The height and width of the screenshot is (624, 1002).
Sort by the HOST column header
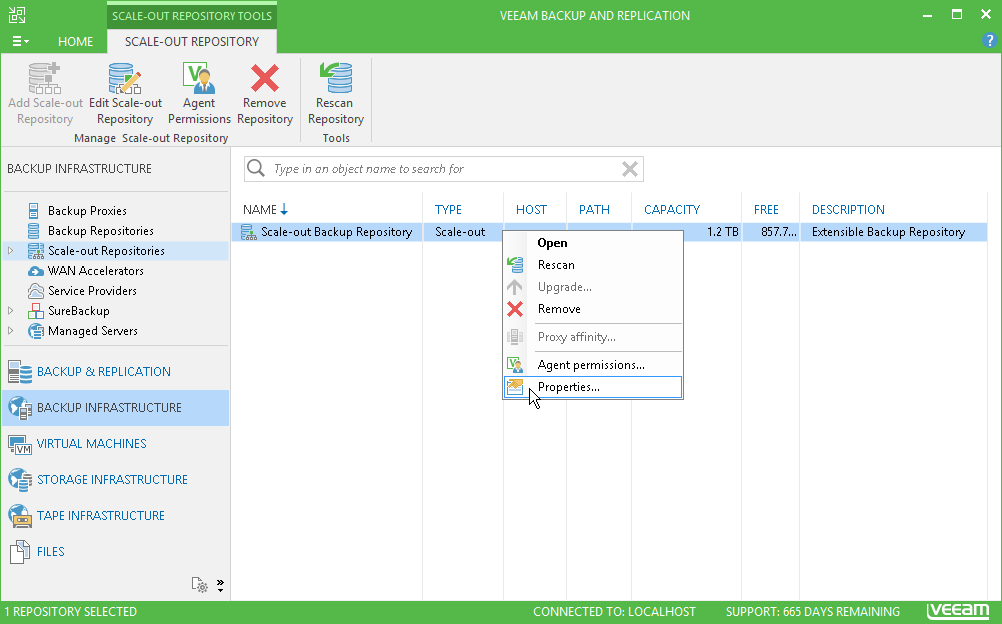point(531,210)
